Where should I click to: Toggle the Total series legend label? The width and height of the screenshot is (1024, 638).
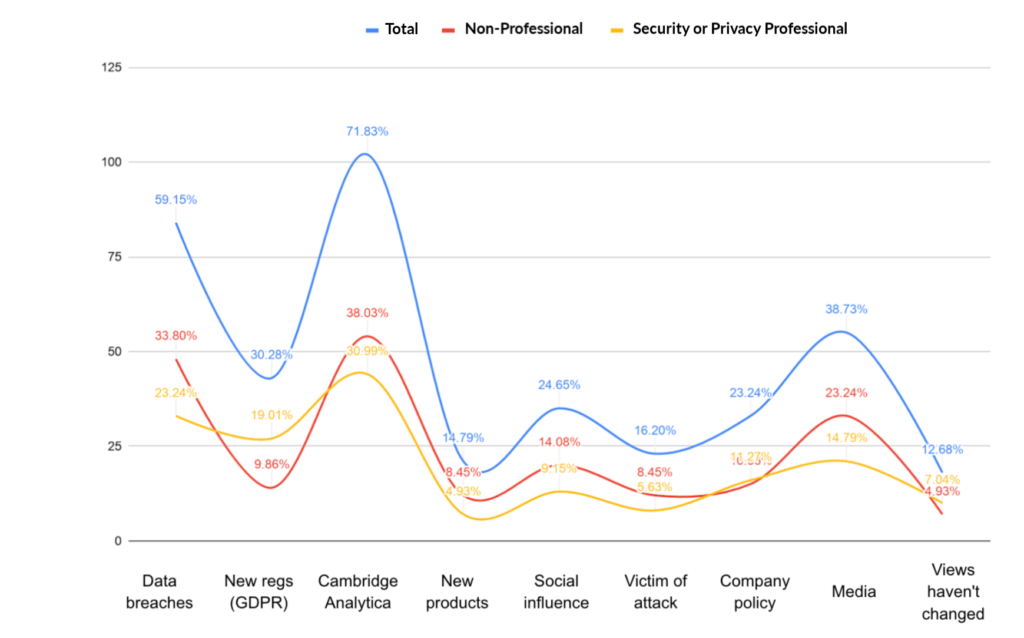click(402, 29)
